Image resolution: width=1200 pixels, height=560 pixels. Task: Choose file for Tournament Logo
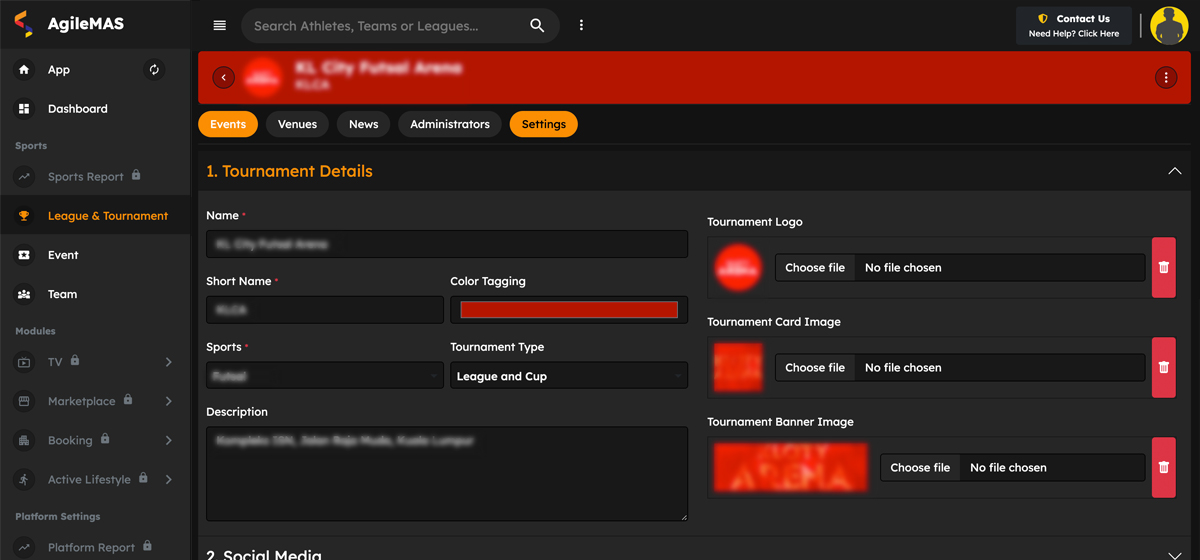pyautogui.click(x=815, y=268)
